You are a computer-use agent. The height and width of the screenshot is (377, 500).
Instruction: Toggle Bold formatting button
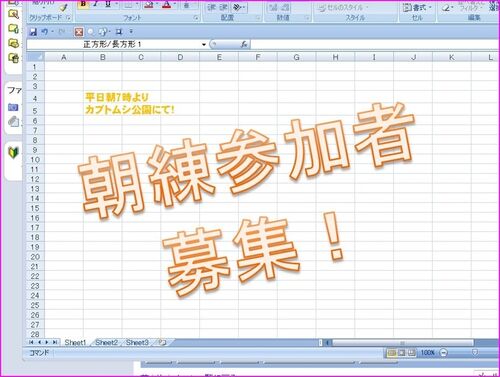83,5
